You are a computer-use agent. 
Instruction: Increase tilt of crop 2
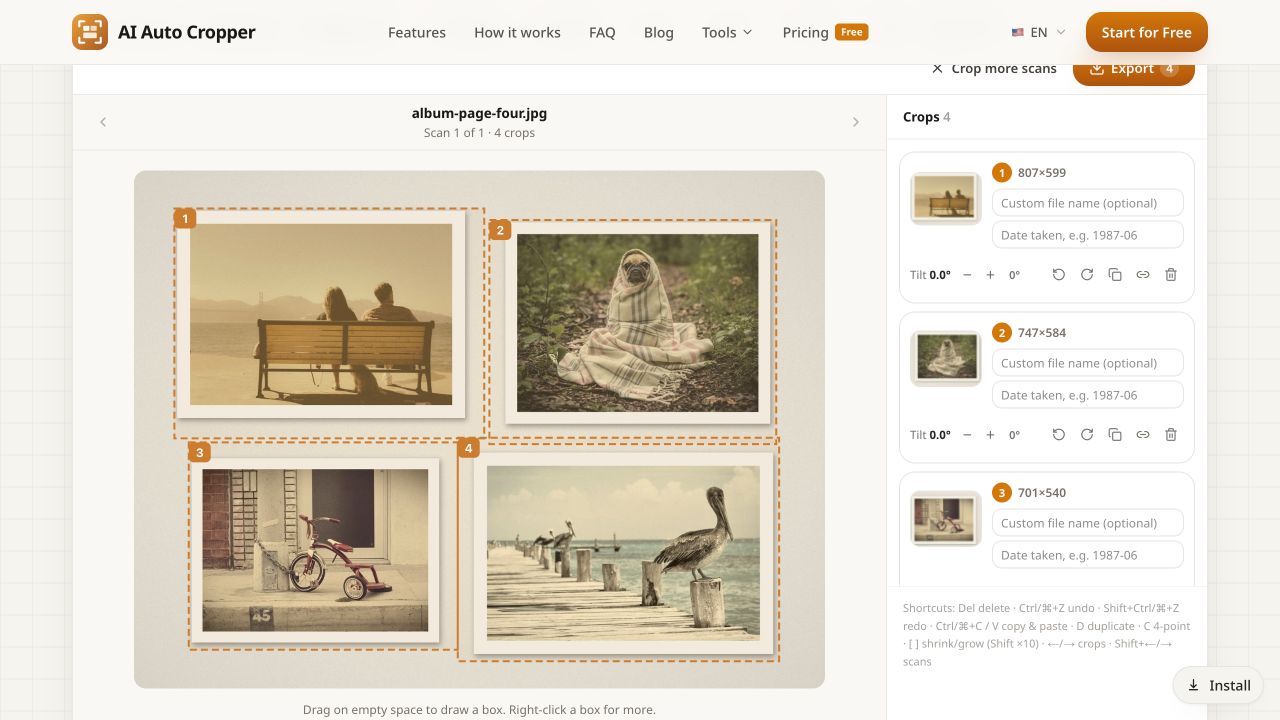click(x=990, y=435)
